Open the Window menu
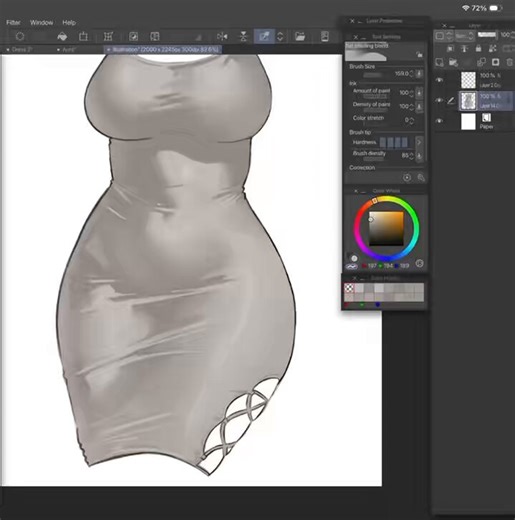The image size is (515, 520). [41, 23]
